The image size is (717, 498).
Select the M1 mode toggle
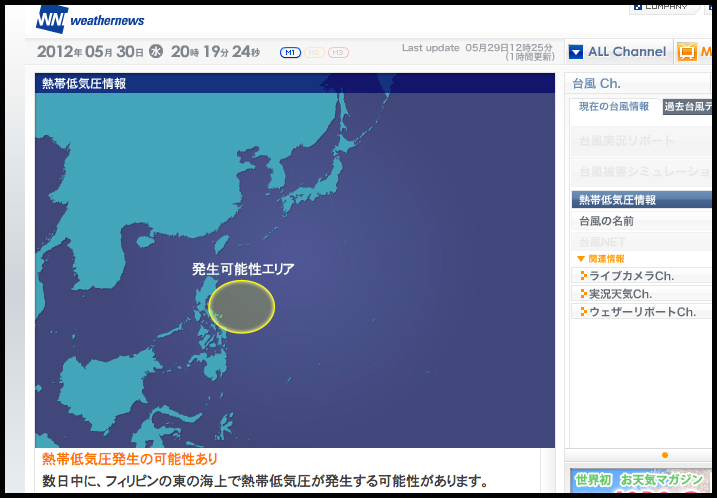pyautogui.click(x=290, y=53)
